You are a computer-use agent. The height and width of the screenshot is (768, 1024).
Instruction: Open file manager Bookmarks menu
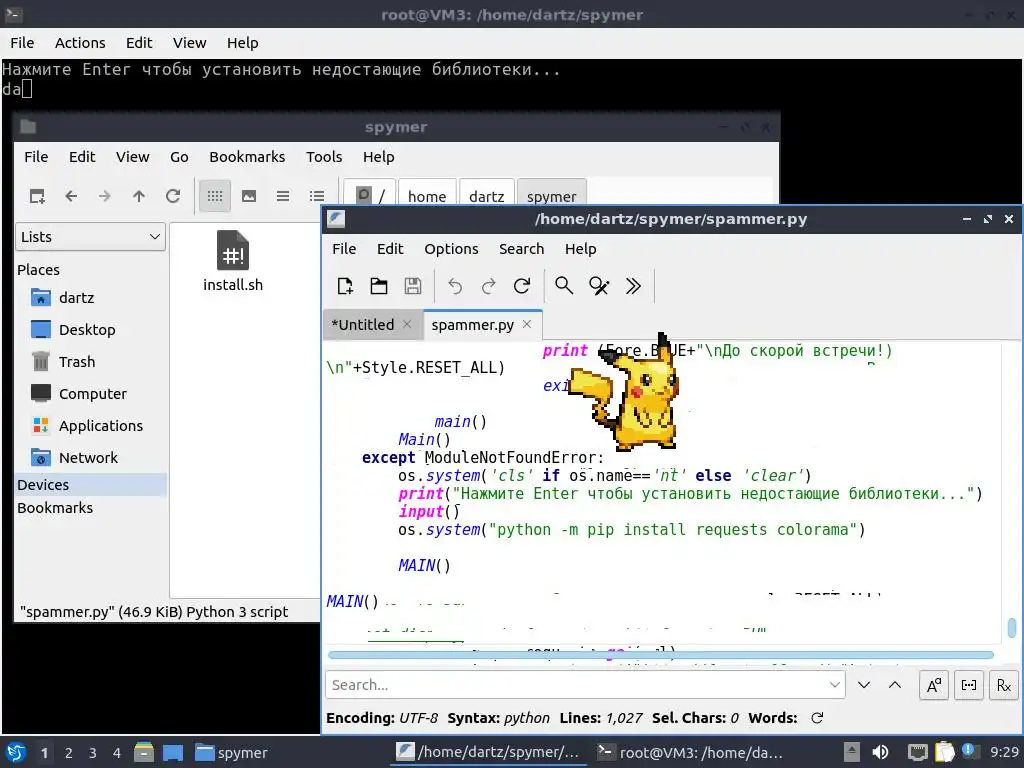tap(247, 157)
